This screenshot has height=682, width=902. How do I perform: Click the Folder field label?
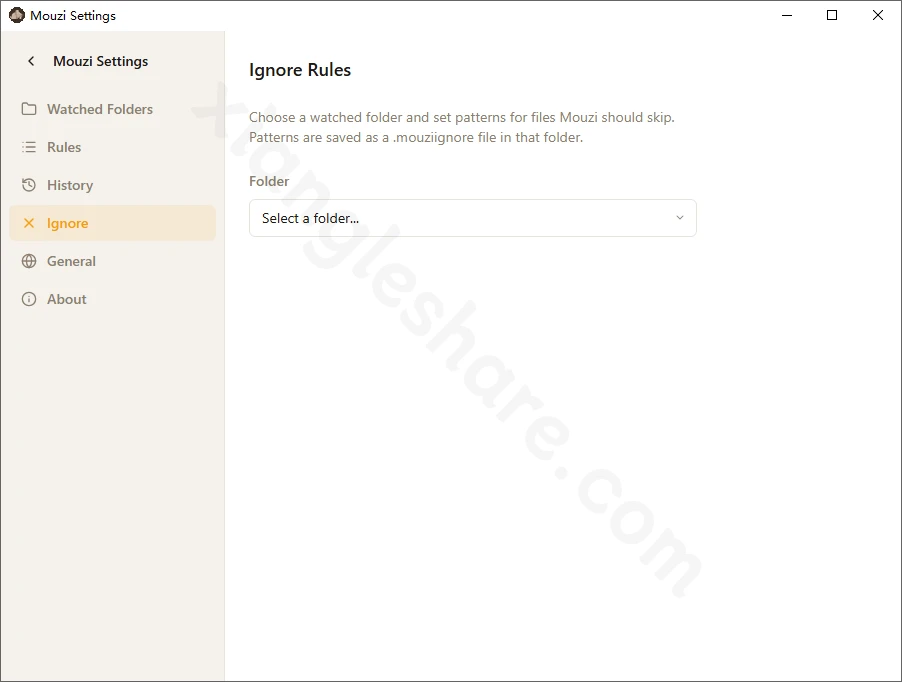[269, 181]
